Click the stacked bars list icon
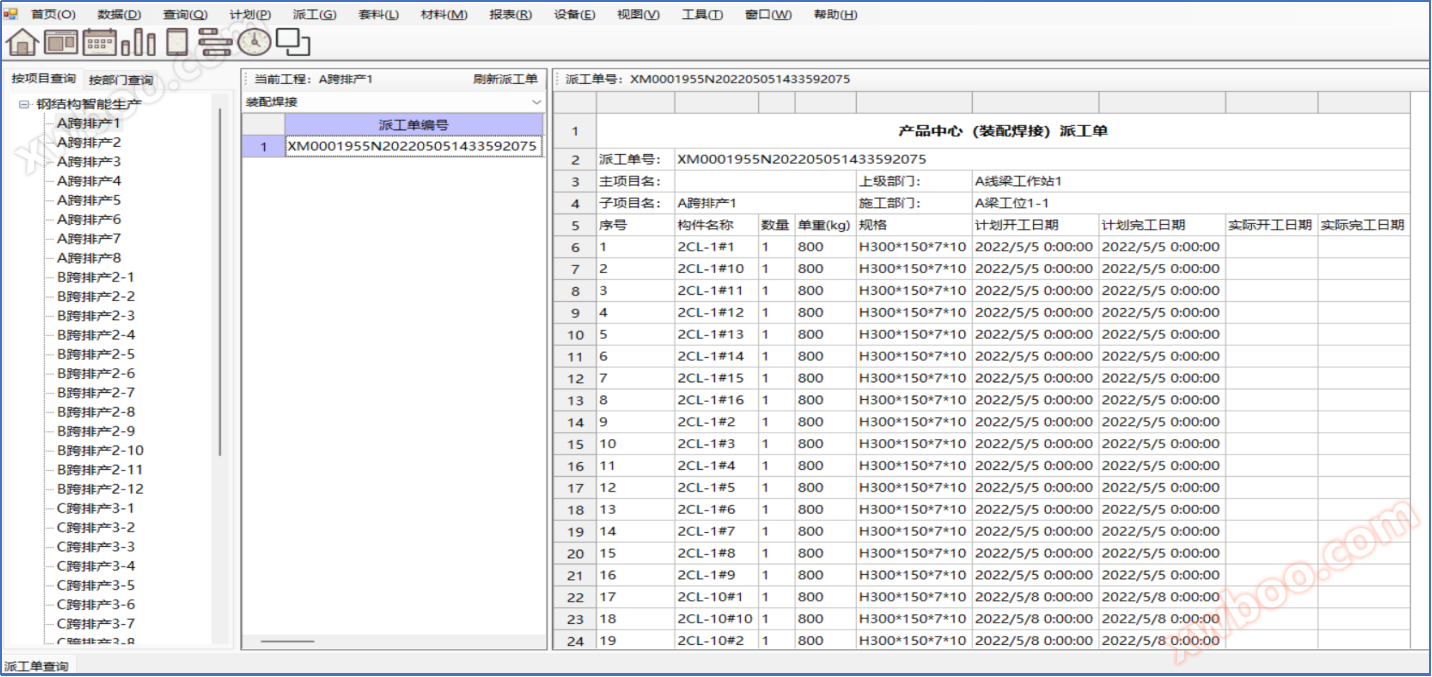This screenshot has width=1432, height=677. point(215,42)
